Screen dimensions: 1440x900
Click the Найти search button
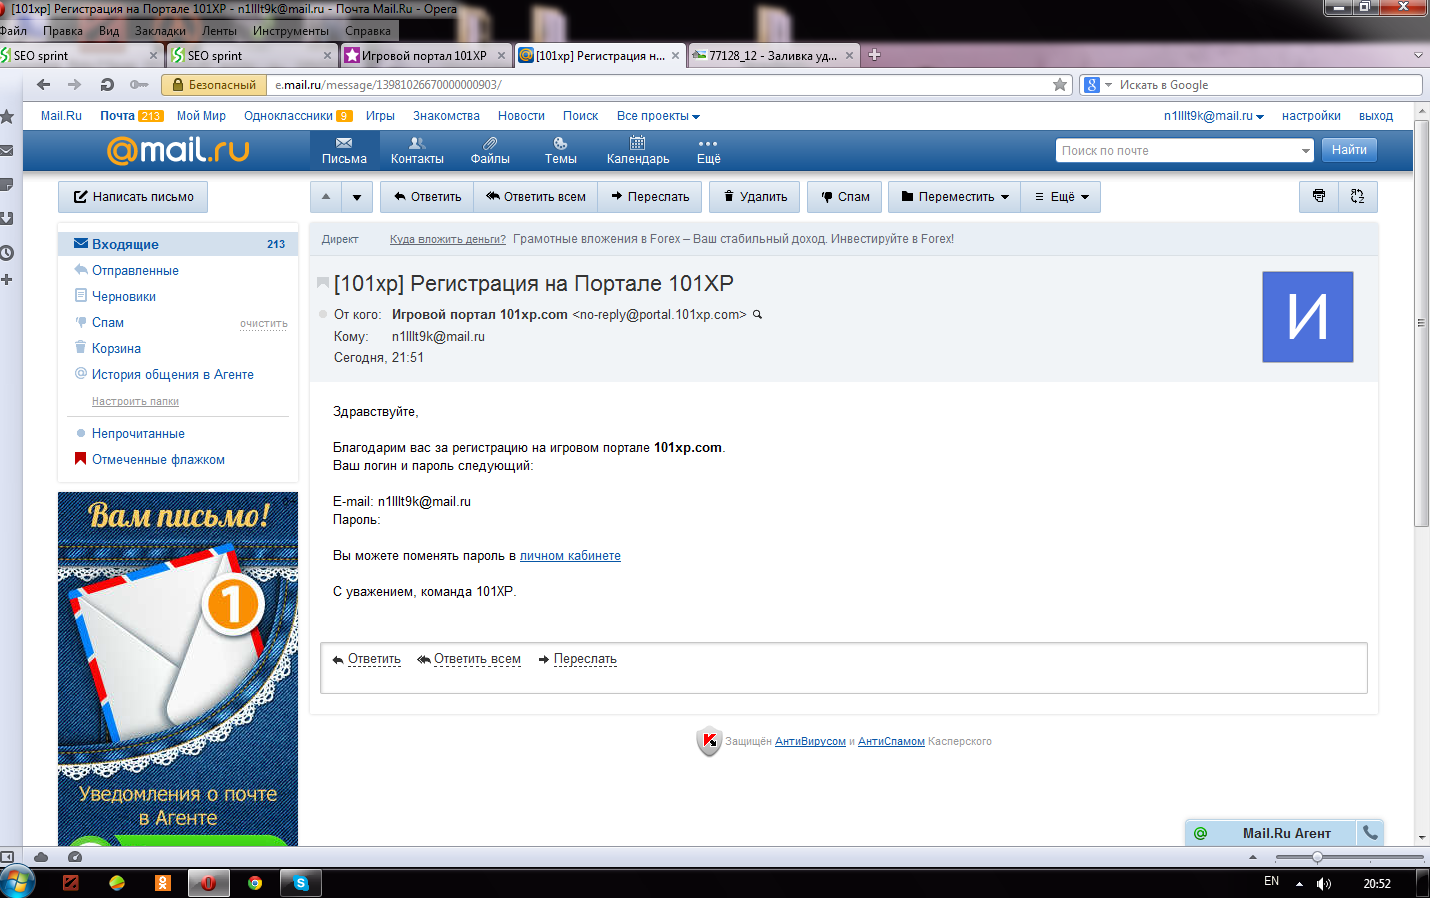click(x=1349, y=150)
